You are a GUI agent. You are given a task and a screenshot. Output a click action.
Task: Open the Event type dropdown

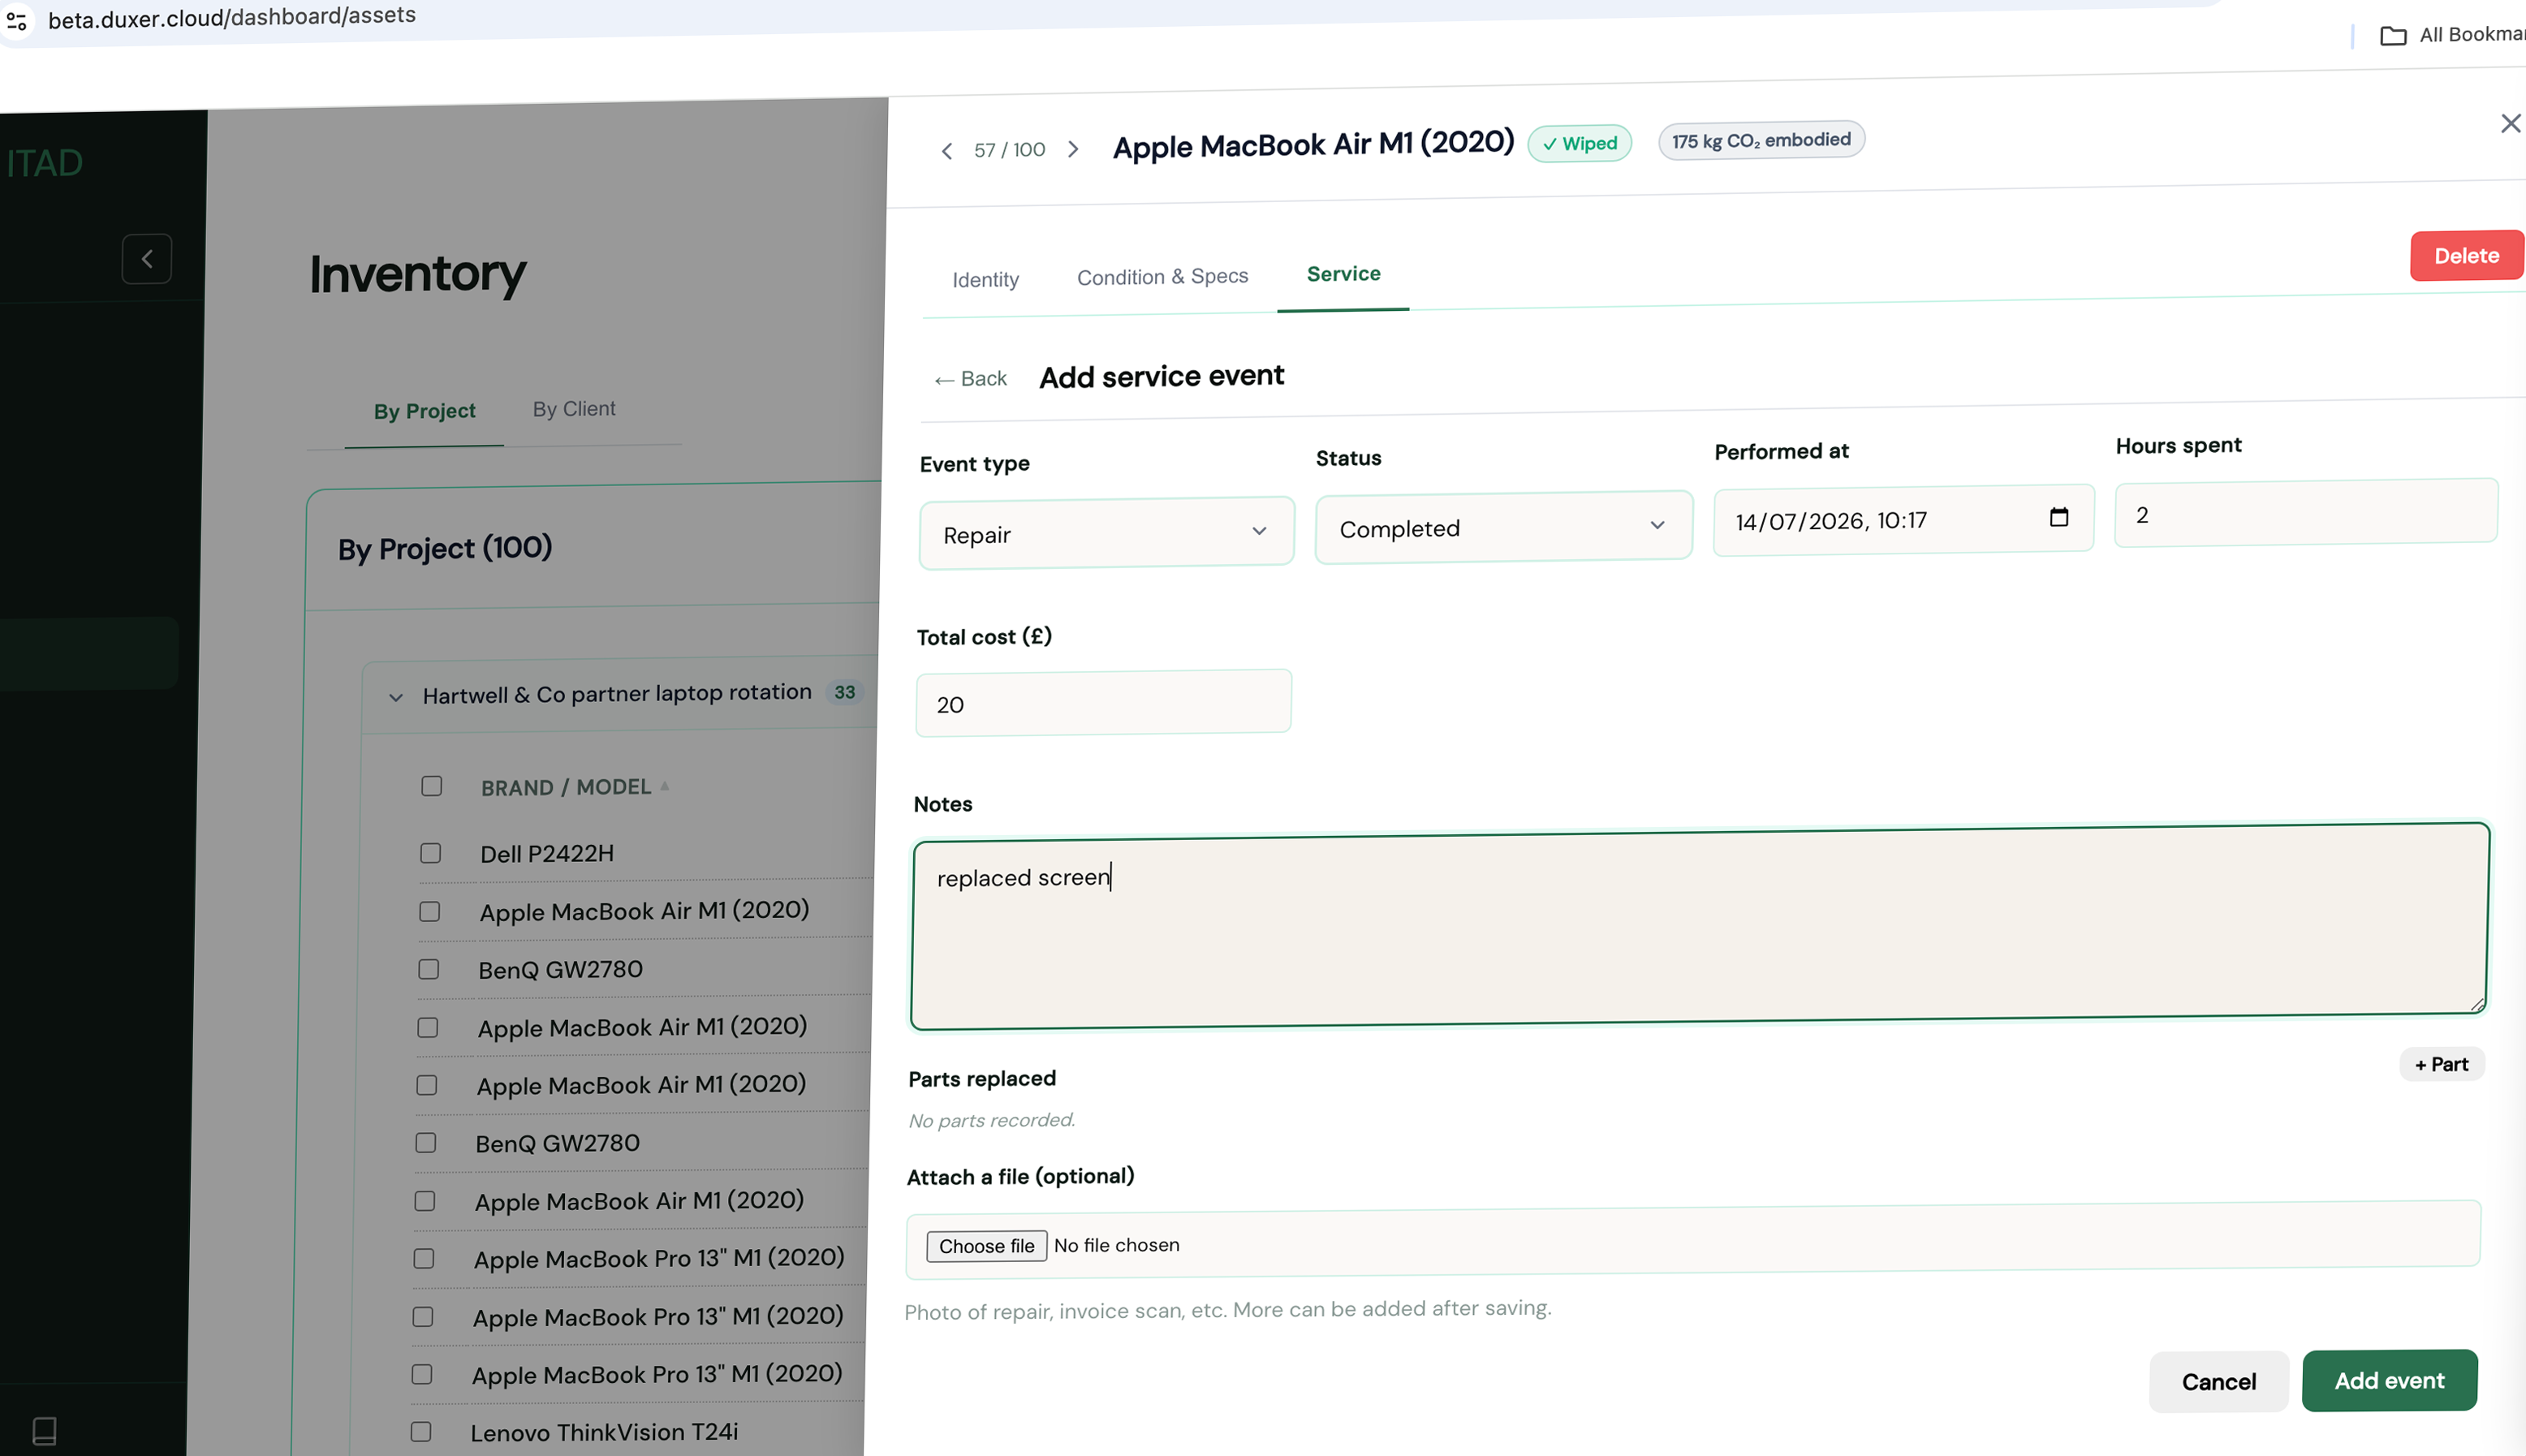tap(1107, 533)
